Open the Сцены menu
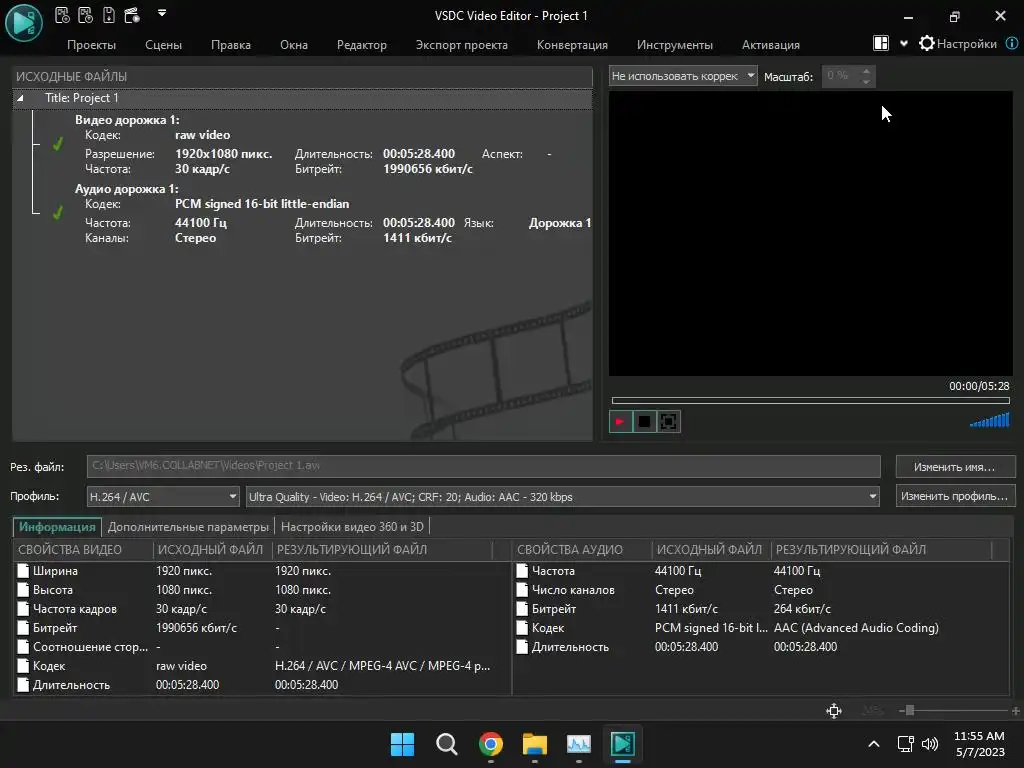Viewport: 1024px width, 768px height. pyautogui.click(x=163, y=44)
